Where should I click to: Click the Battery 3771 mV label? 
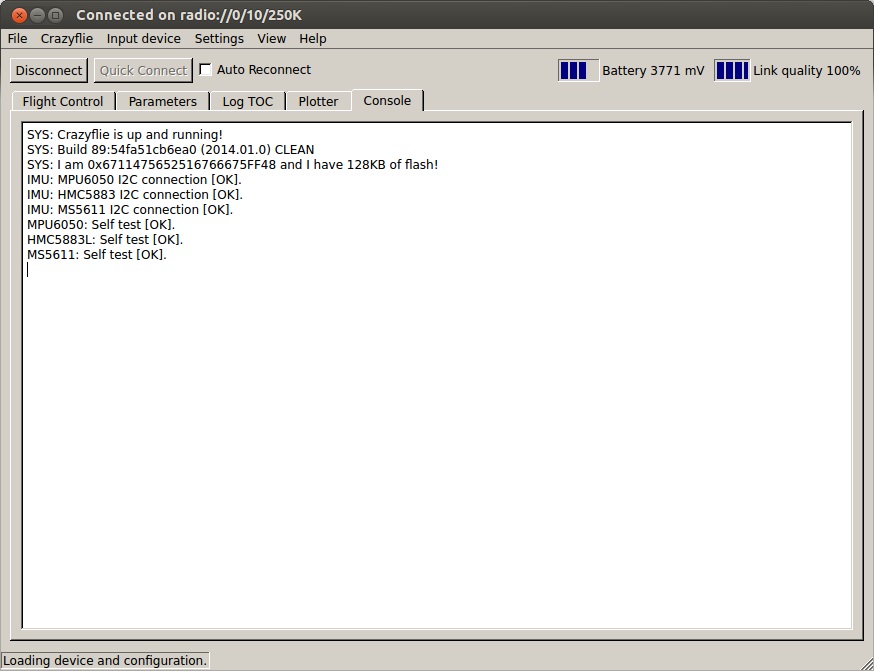coord(653,71)
